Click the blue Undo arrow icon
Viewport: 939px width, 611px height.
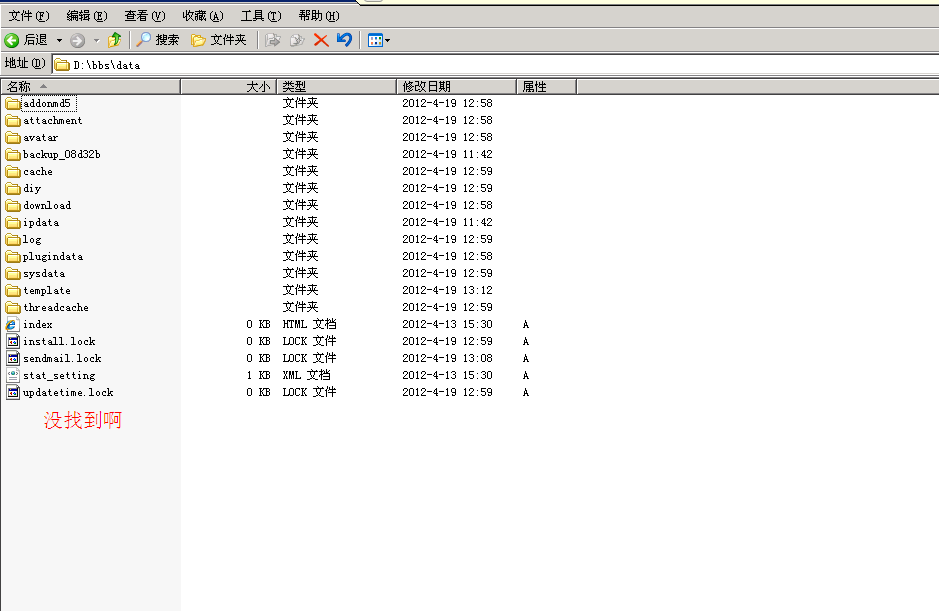tap(344, 40)
